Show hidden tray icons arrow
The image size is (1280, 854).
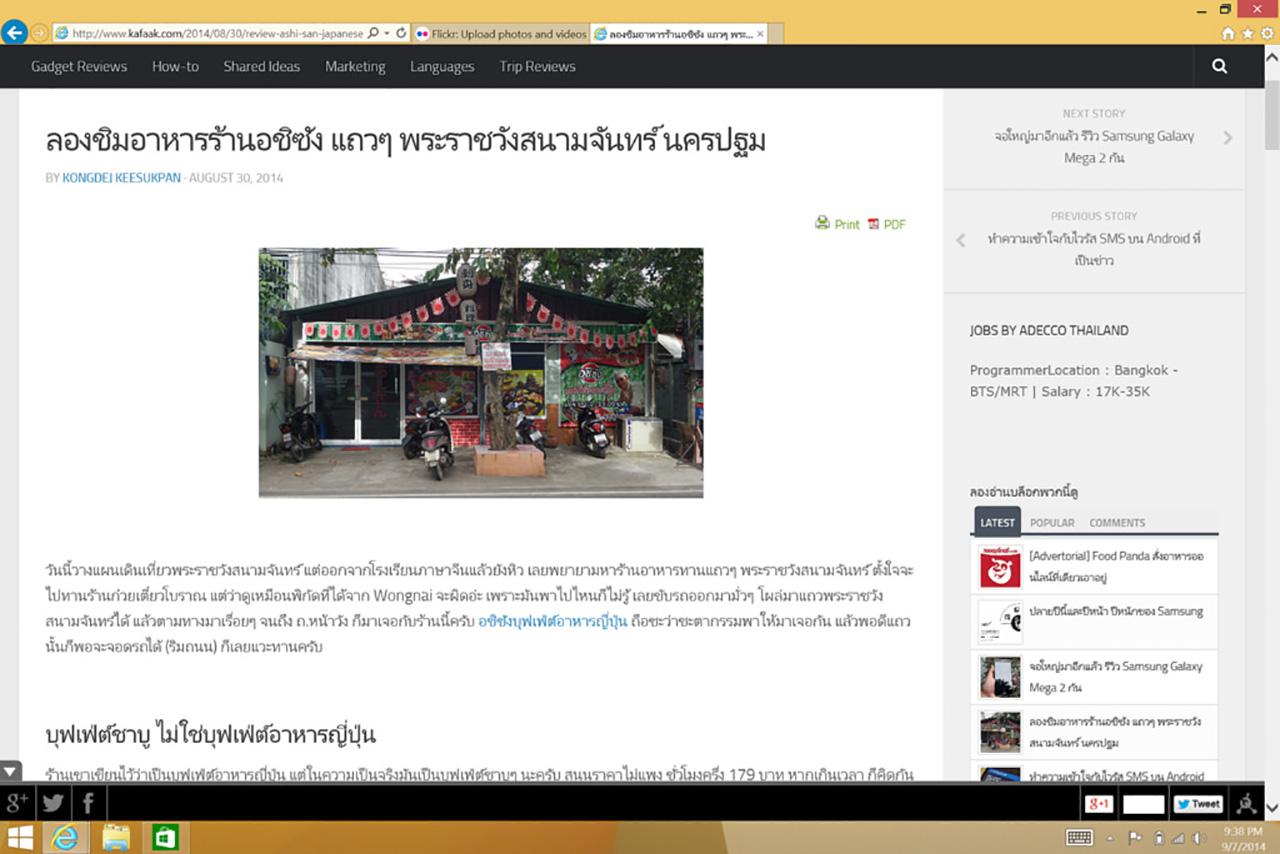coord(1110,838)
